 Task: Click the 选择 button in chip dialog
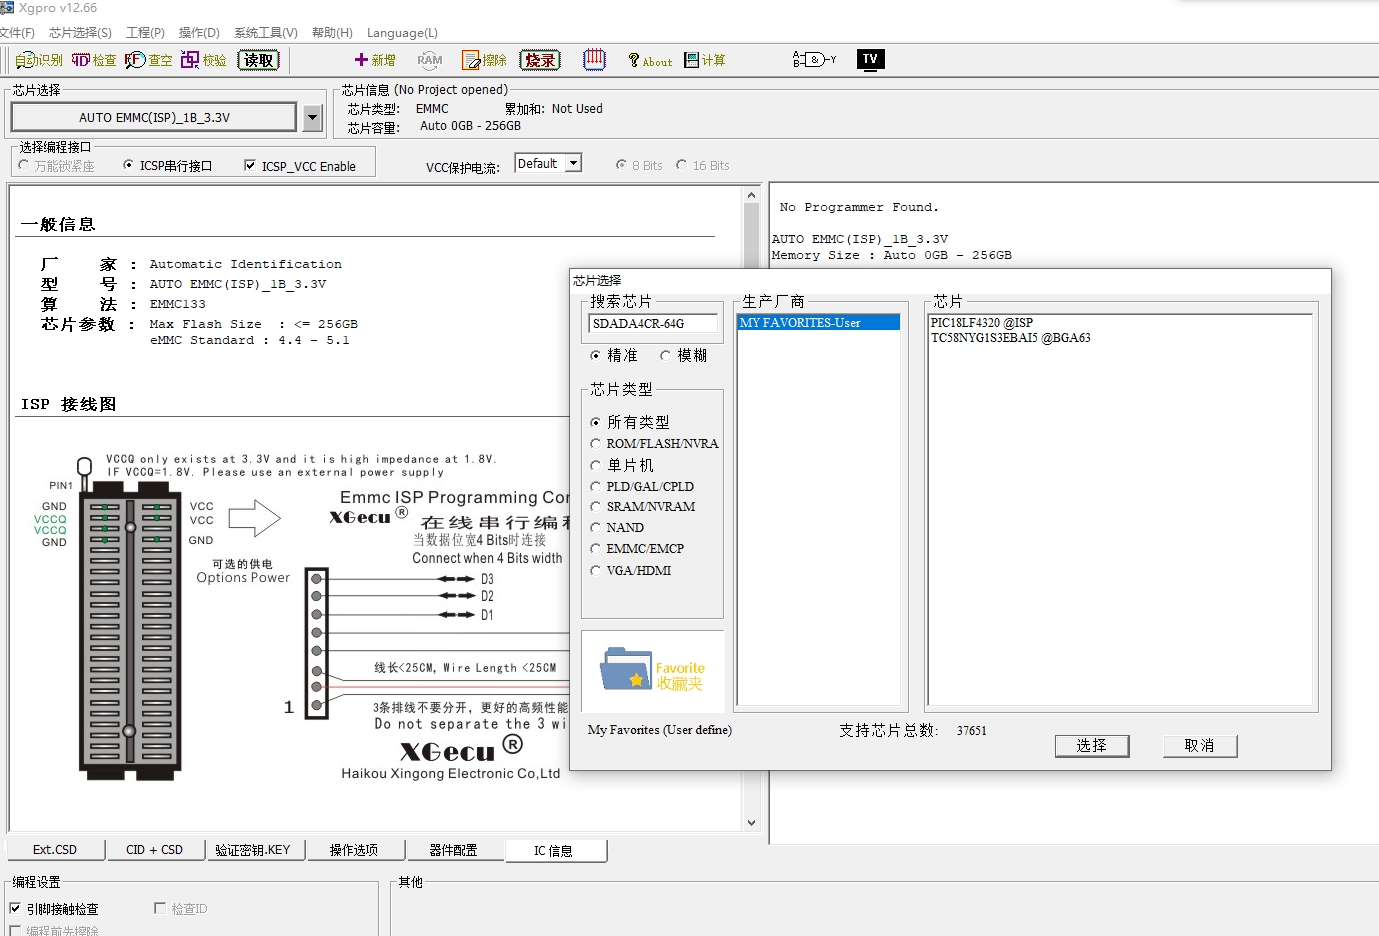click(x=1091, y=746)
